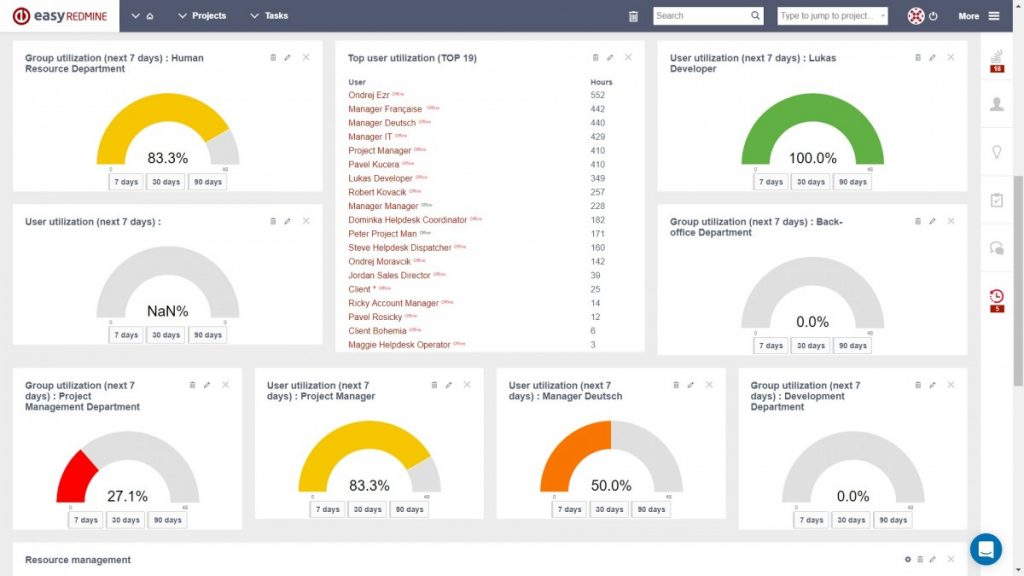Viewport: 1024px width, 576px height.
Task: Switch Lukas Developer utilization to 90 days
Action: tap(852, 182)
